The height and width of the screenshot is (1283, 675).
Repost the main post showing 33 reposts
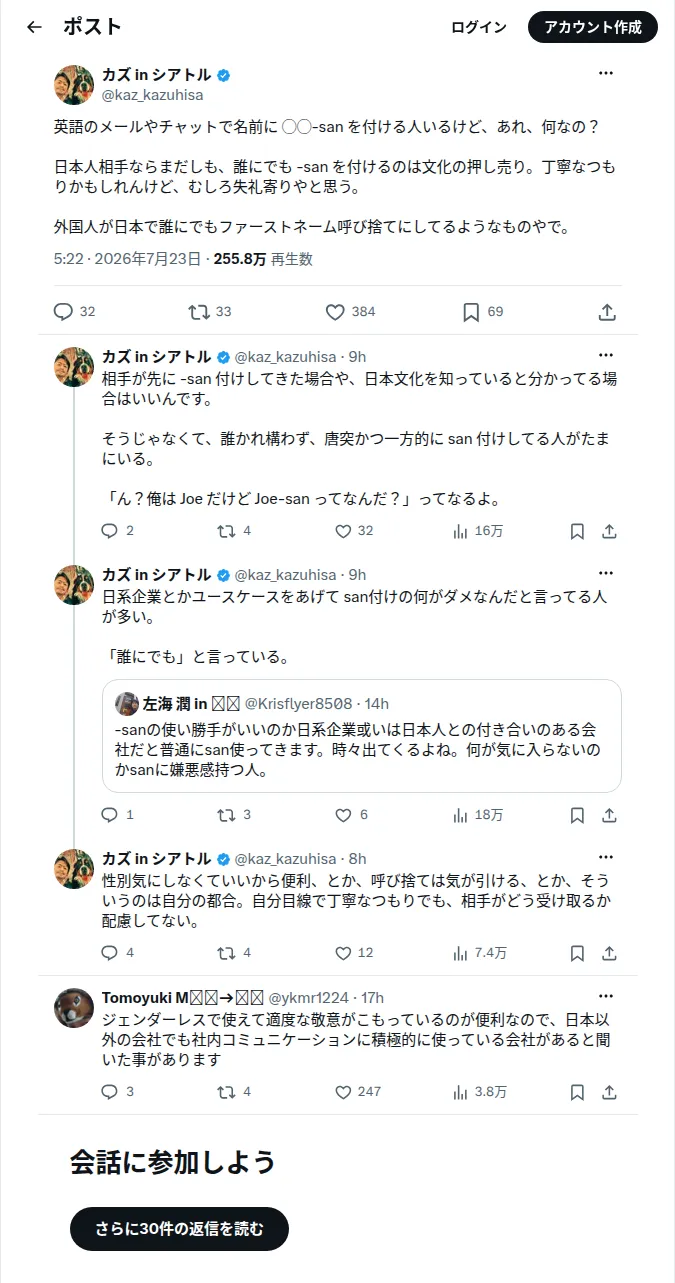click(x=210, y=312)
